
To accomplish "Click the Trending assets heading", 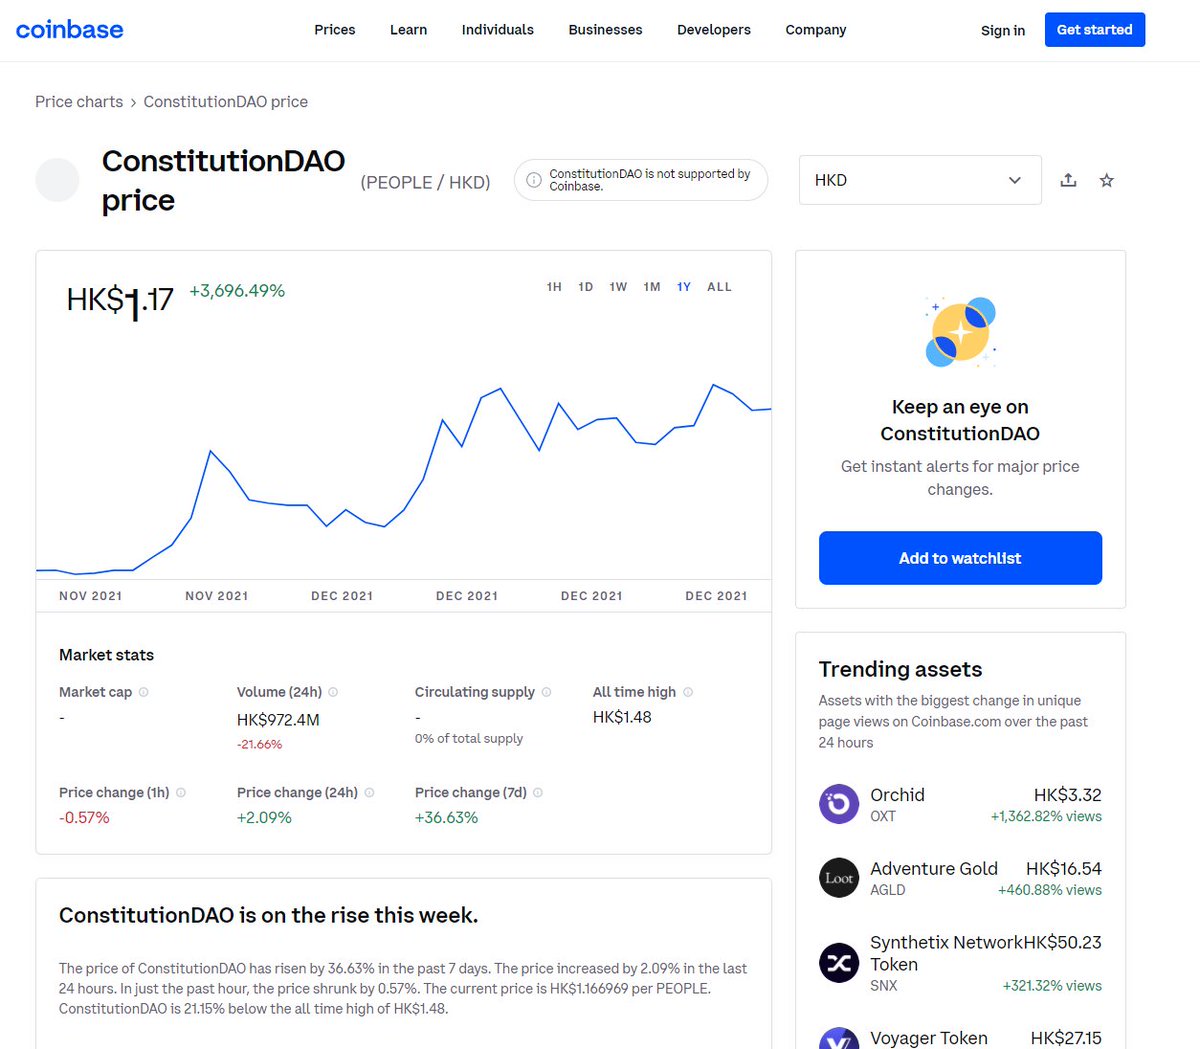I will [x=900, y=670].
